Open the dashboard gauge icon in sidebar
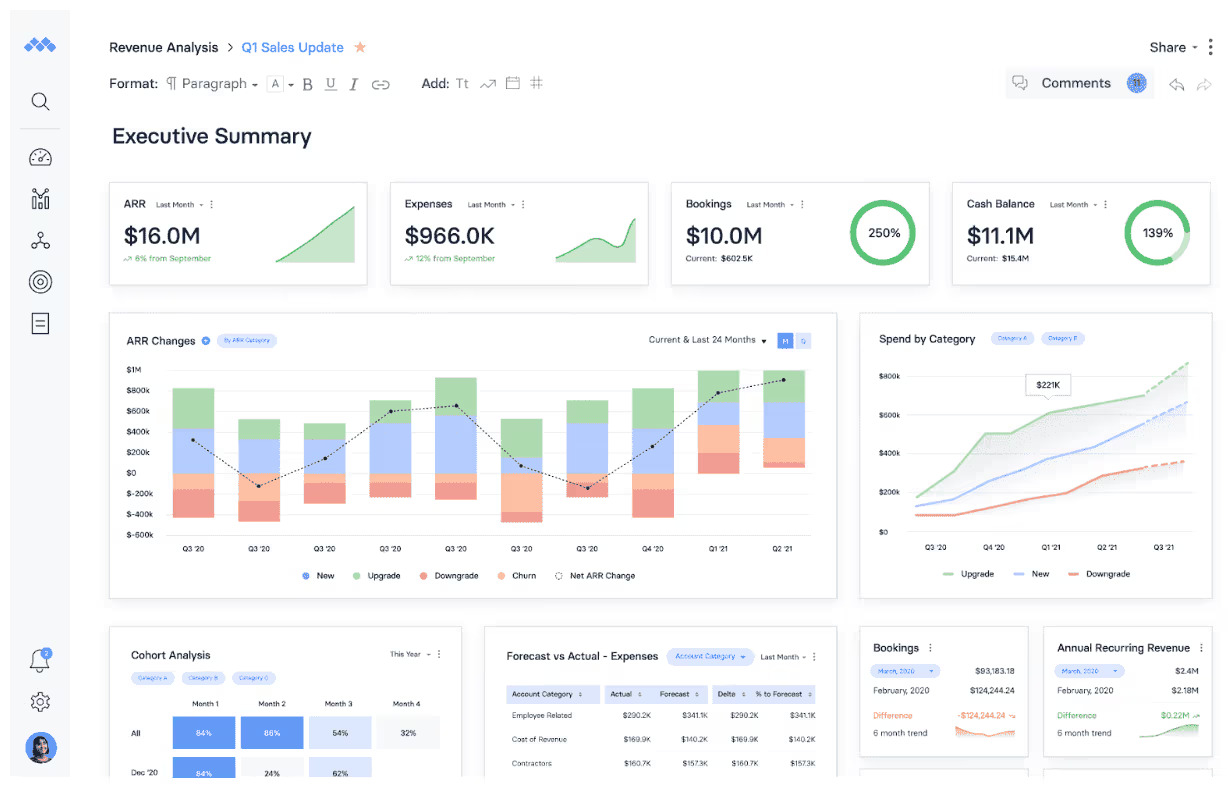1228x790 pixels. [x=40, y=157]
